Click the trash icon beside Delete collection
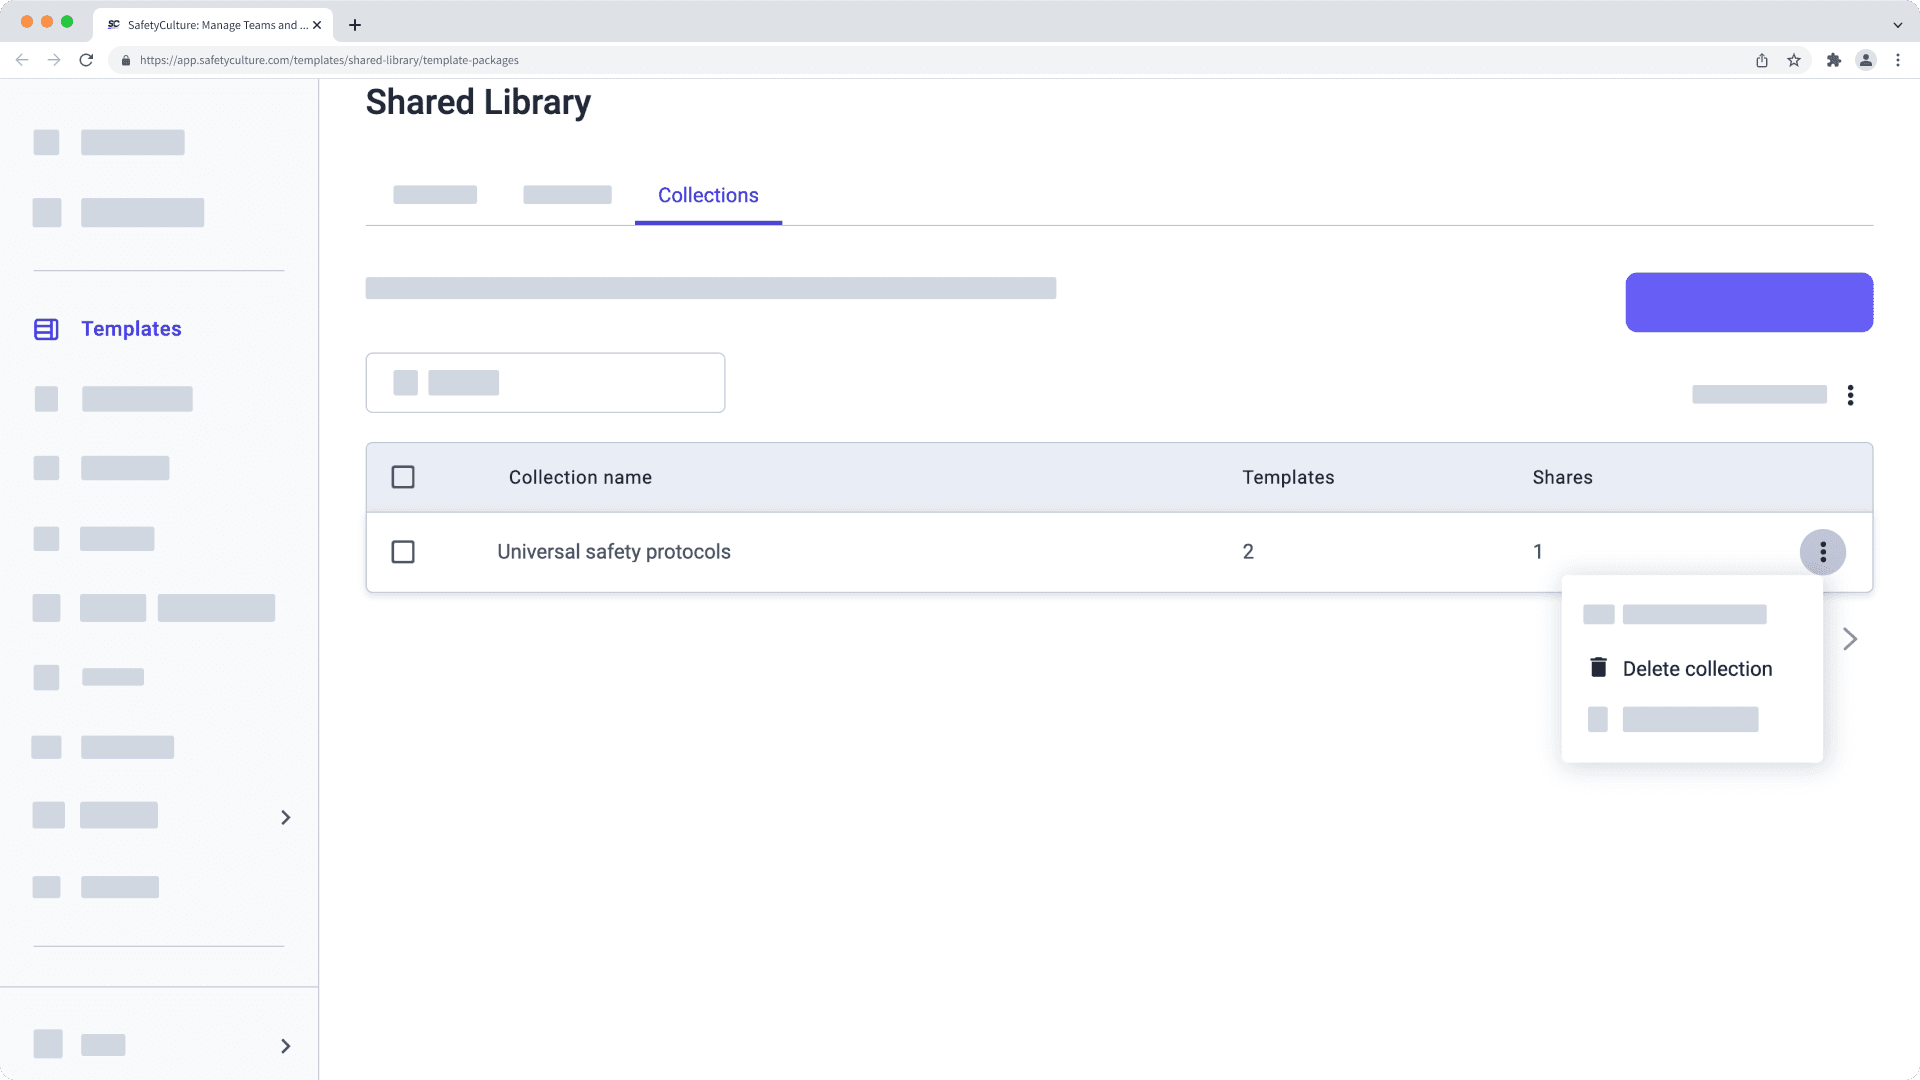The height and width of the screenshot is (1080, 1920). [1598, 668]
